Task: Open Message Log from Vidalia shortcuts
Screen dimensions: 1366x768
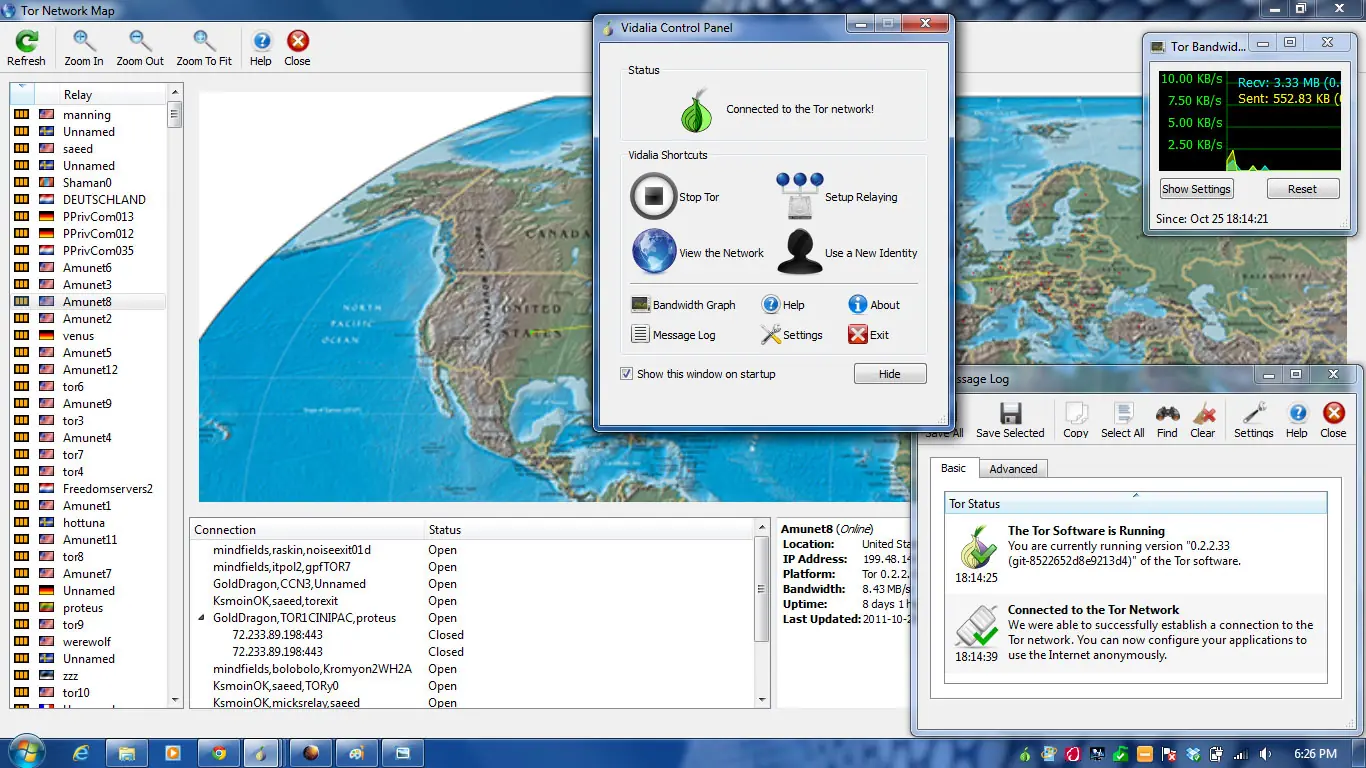Action: (673, 335)
